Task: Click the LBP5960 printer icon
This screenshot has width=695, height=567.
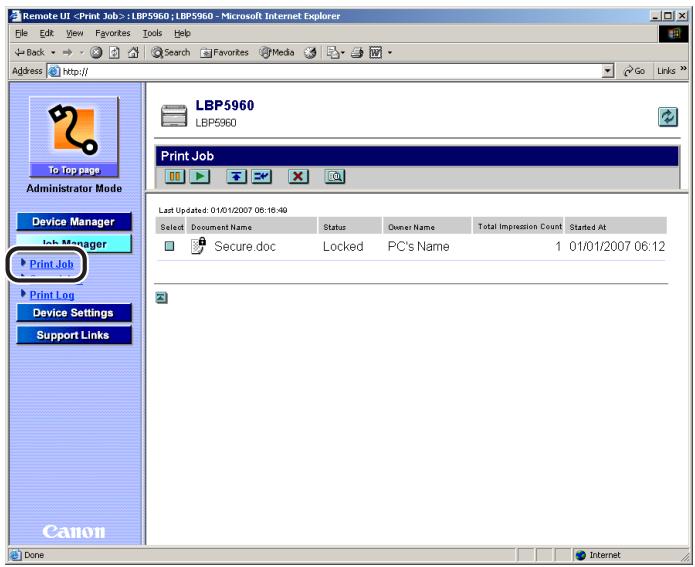Action: click(x=174, y=116)
